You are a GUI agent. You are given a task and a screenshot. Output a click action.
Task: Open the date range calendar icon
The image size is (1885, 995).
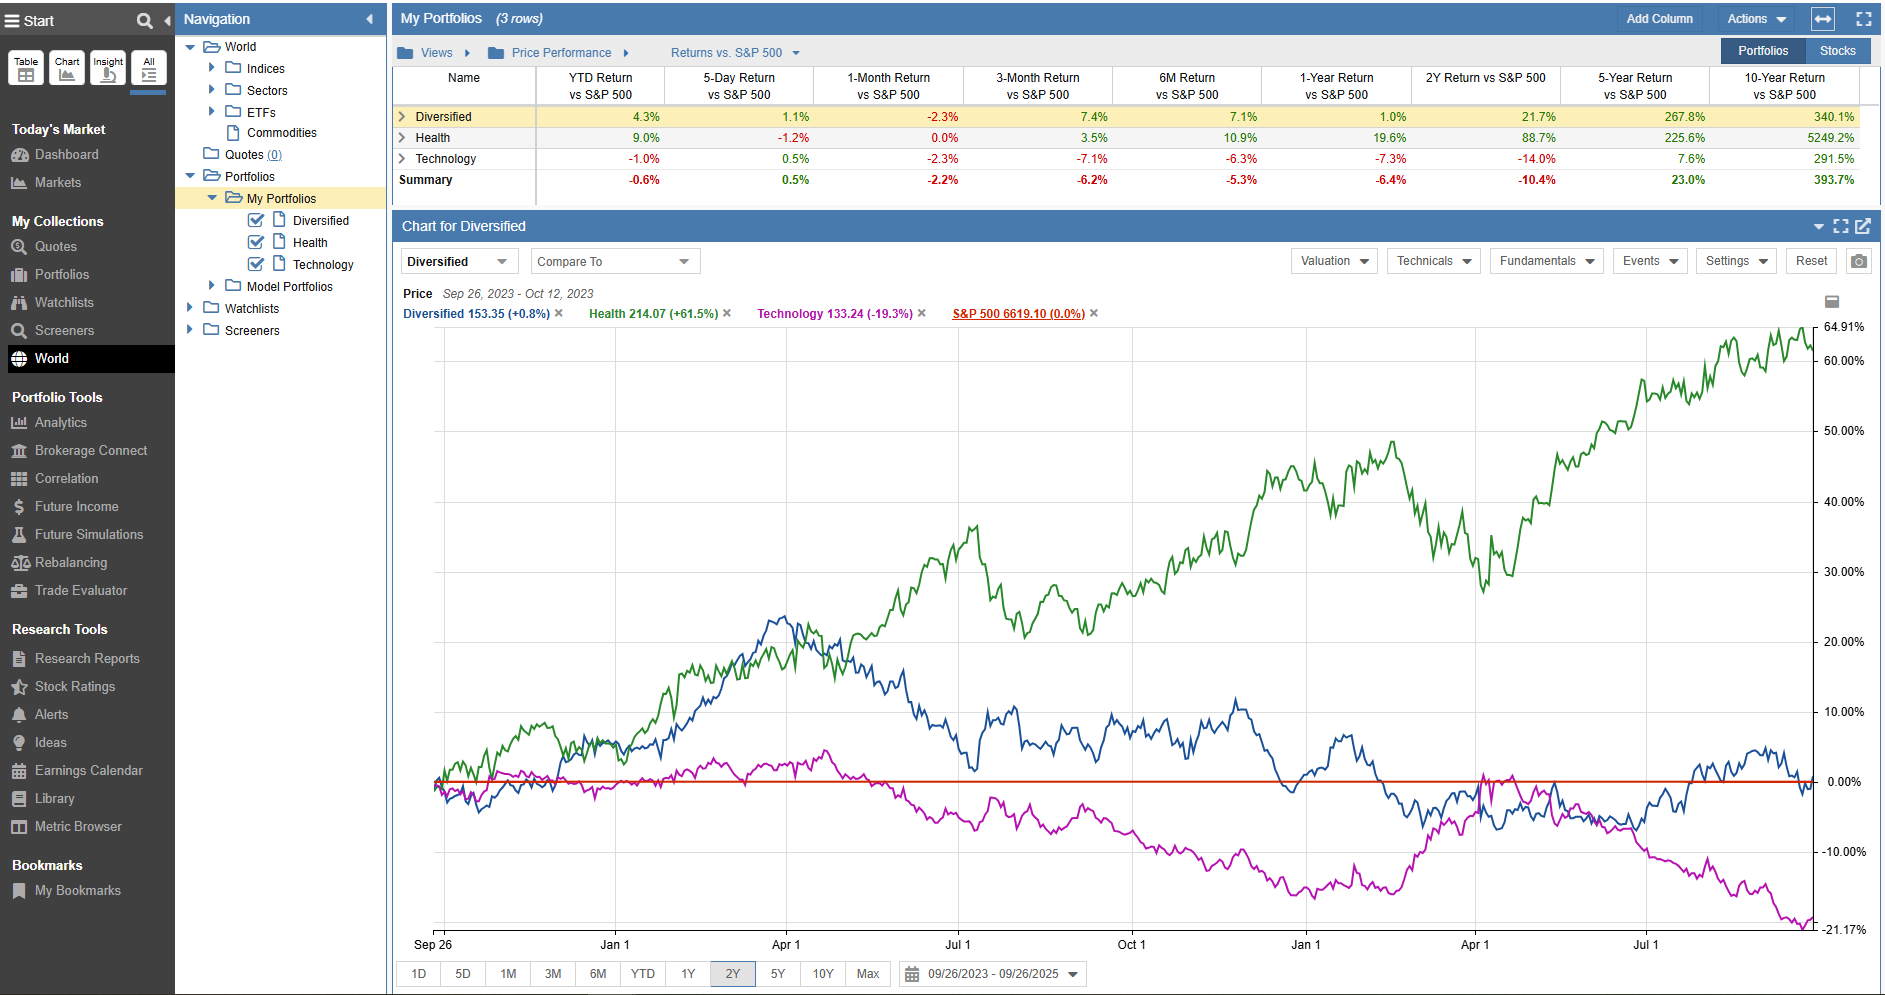[x=911, y=974]
